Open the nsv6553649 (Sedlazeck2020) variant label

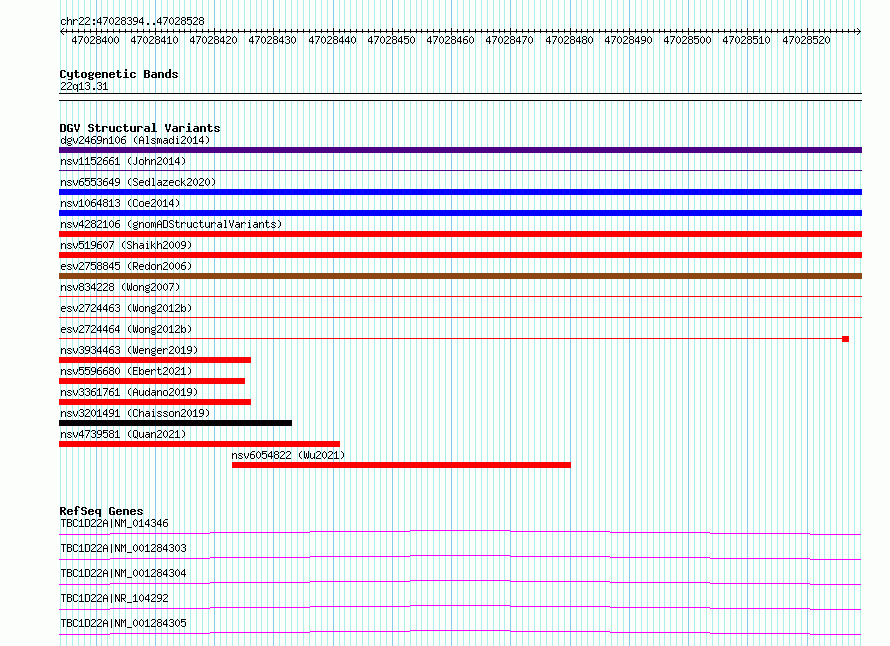[x=138, y=182]
